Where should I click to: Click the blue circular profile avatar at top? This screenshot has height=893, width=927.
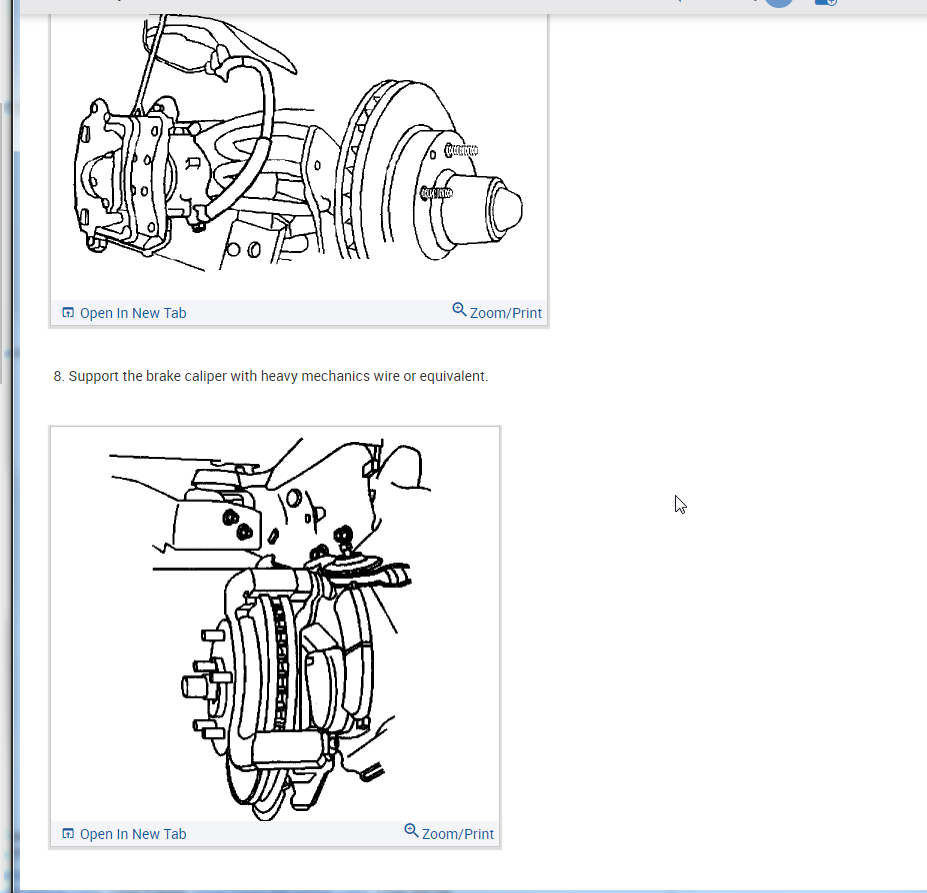[779, 3]
